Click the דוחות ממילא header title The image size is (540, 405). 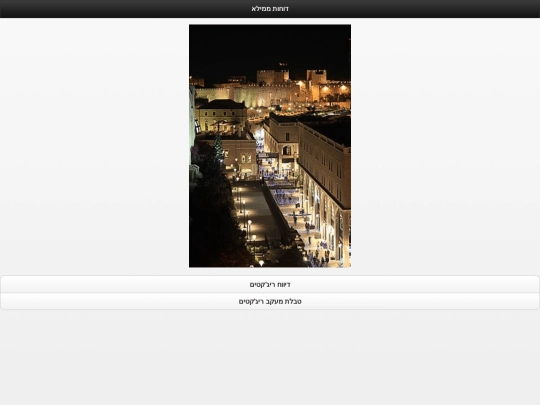pos(270,9)
